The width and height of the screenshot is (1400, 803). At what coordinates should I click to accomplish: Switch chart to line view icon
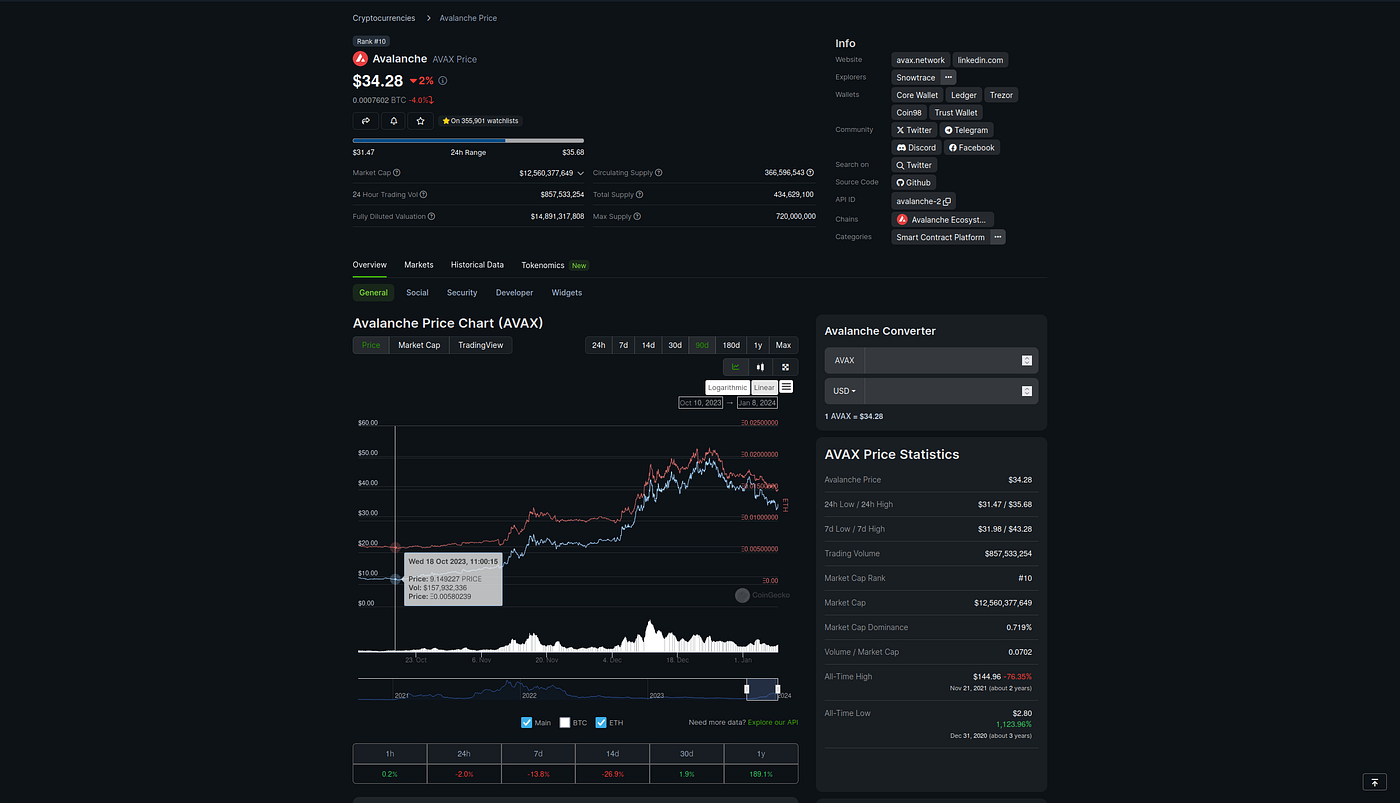(x=736, y=367)
